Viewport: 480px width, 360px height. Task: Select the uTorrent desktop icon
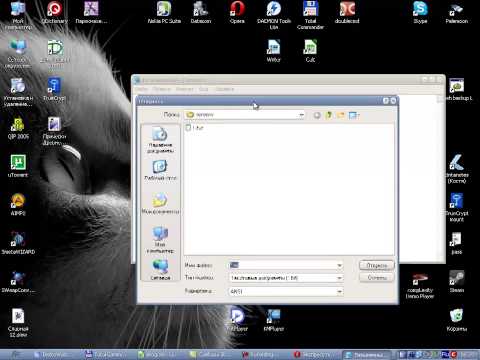click(x=18, y=166)
